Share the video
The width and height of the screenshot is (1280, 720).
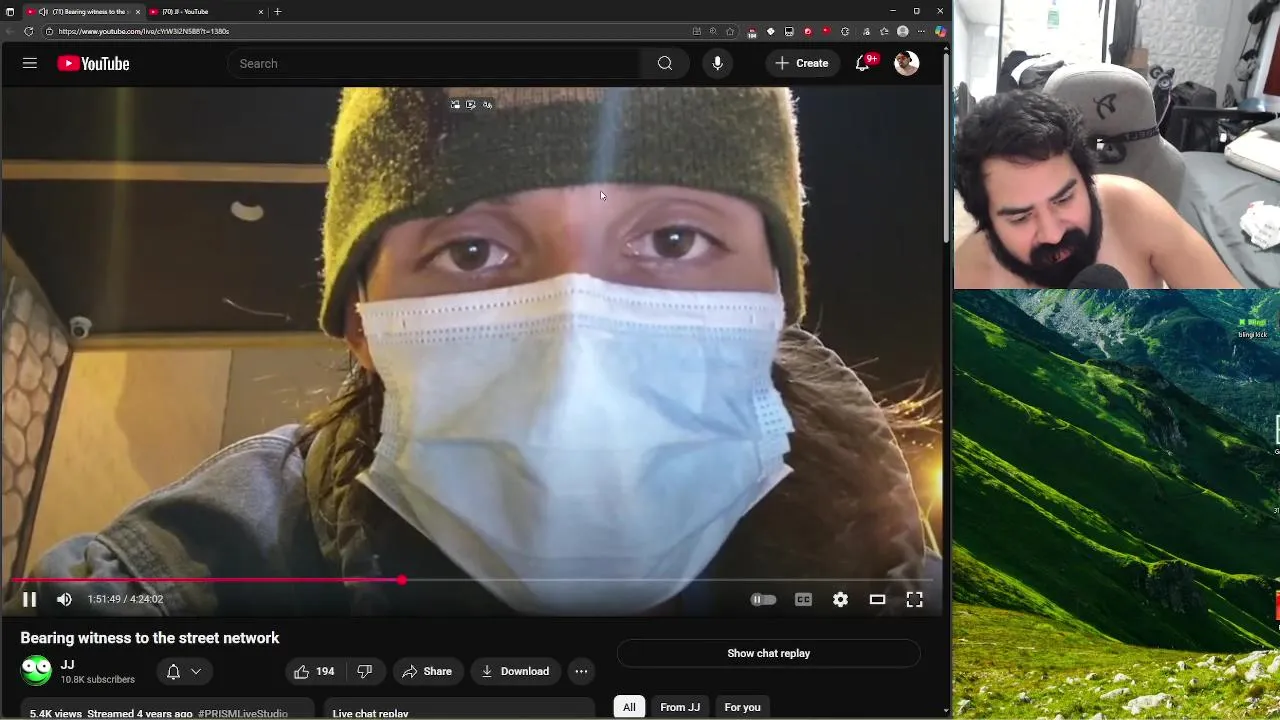(427, 671)
